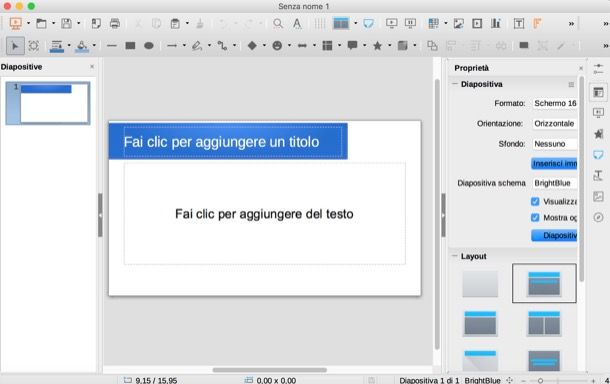Open Find and Replace magnifier icon

coord(278,24)
